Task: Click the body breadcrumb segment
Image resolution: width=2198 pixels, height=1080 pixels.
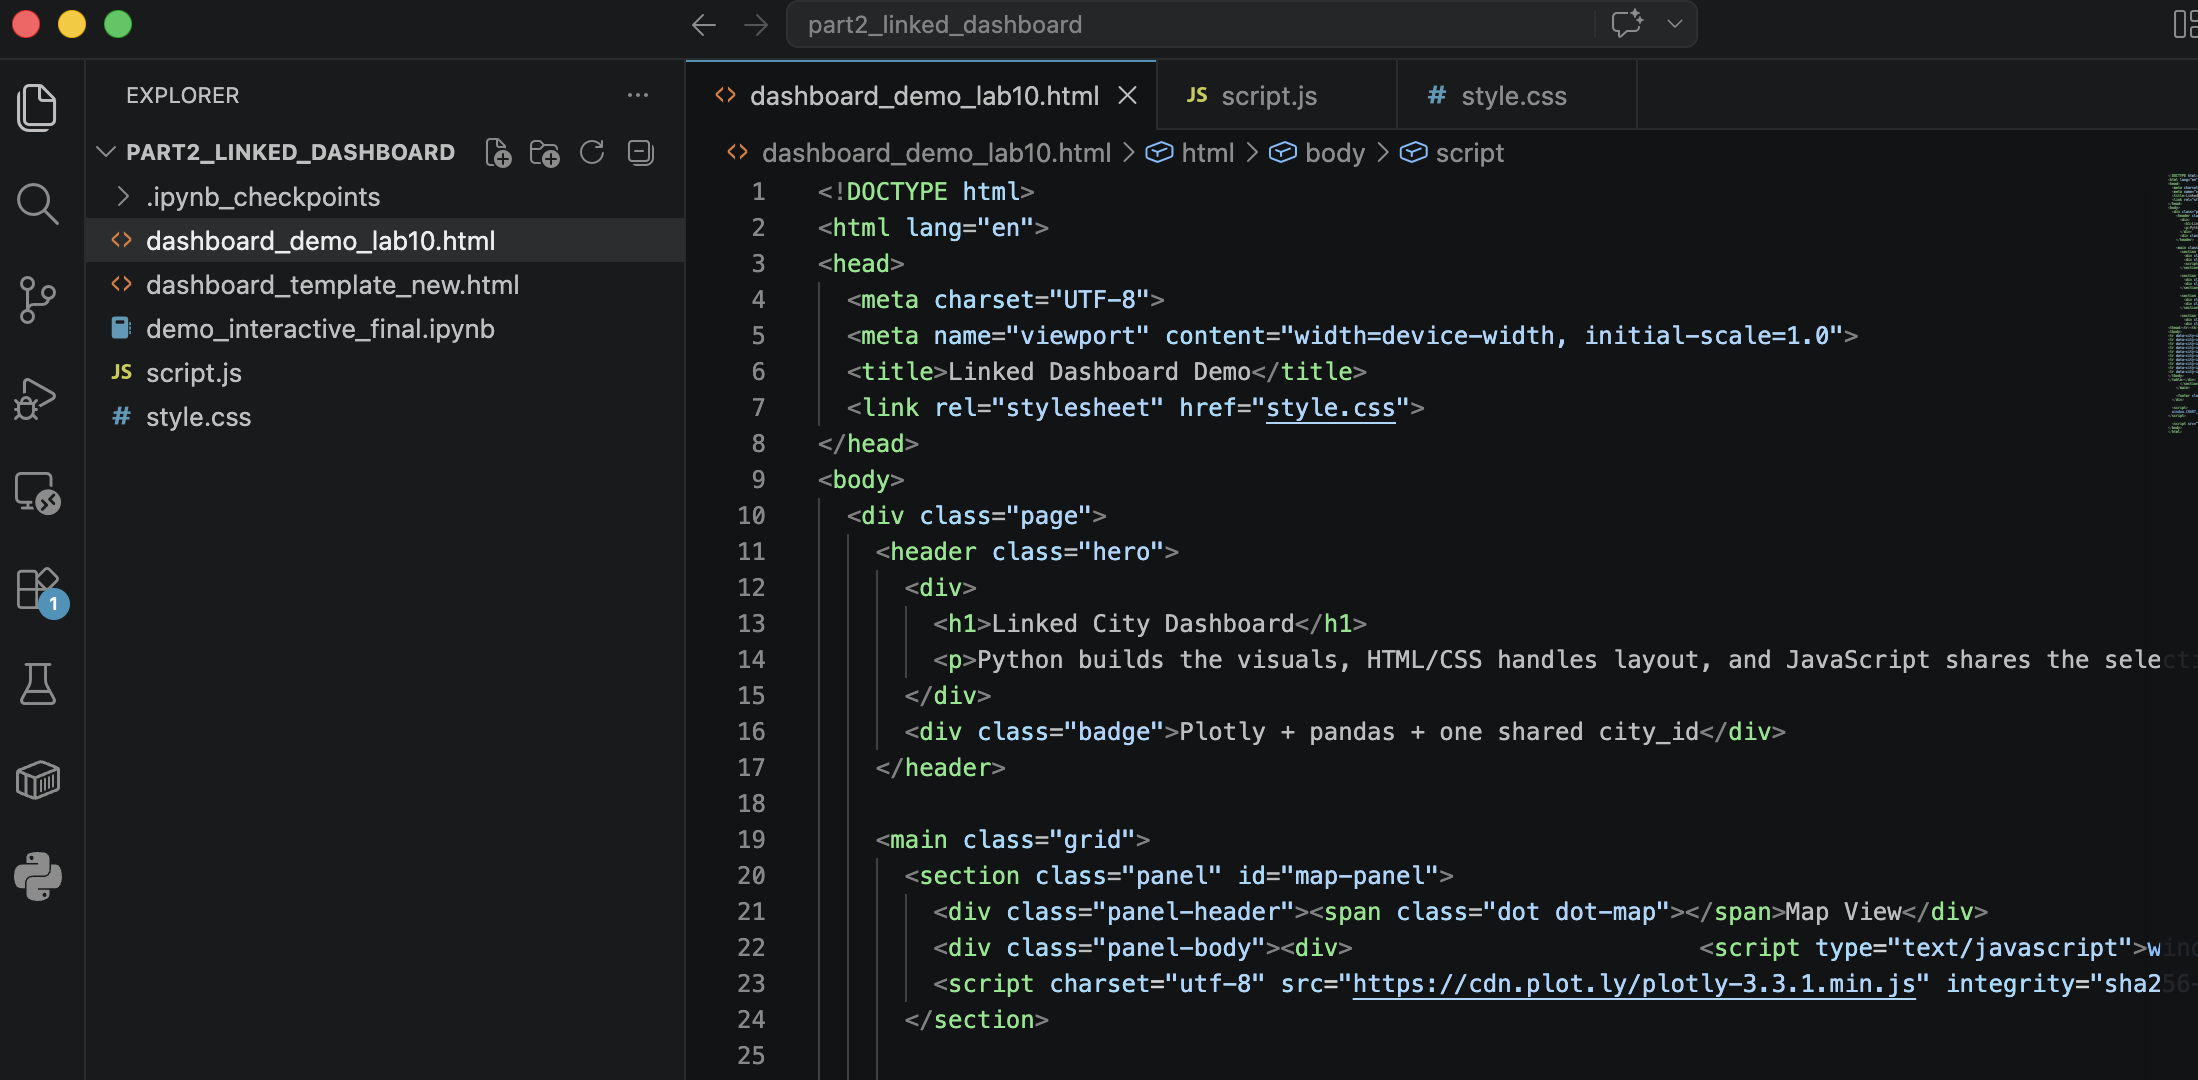Action: tap(1317, 153)
